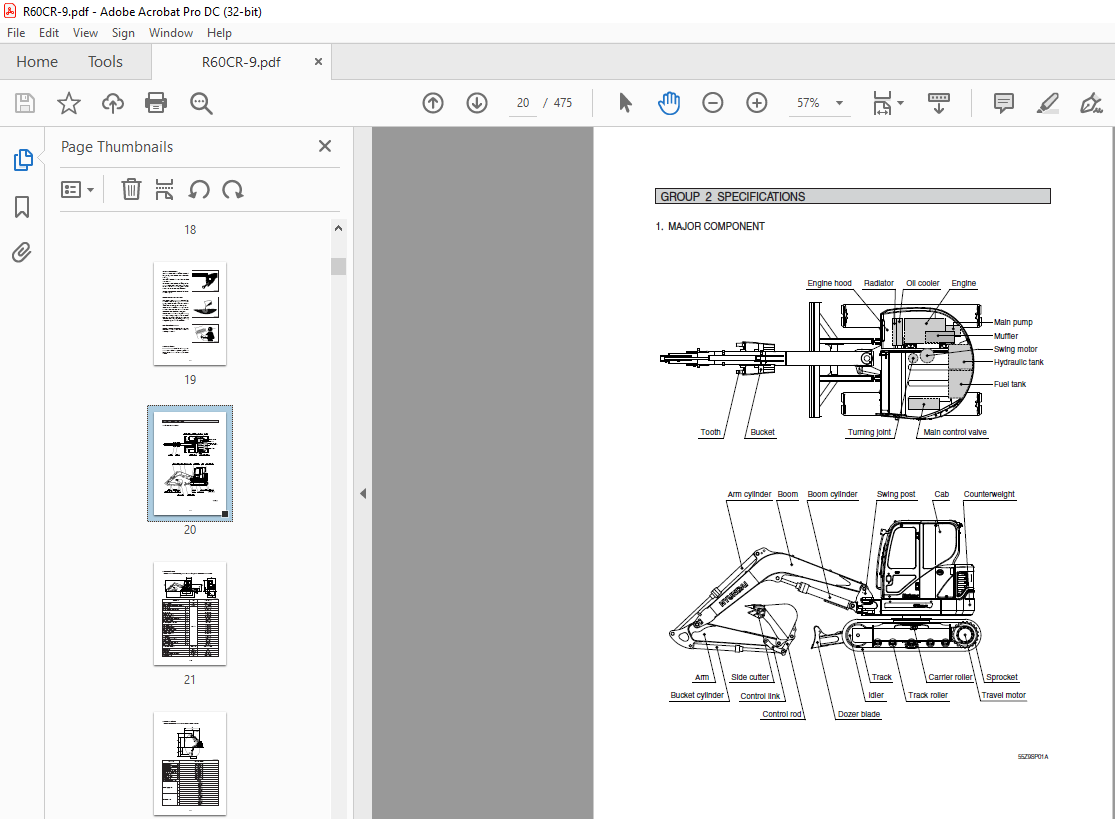The height and width of the screenshot is (819, 1115).
Task: Click the 'Engine hood' label
Action: pos(829,283)
